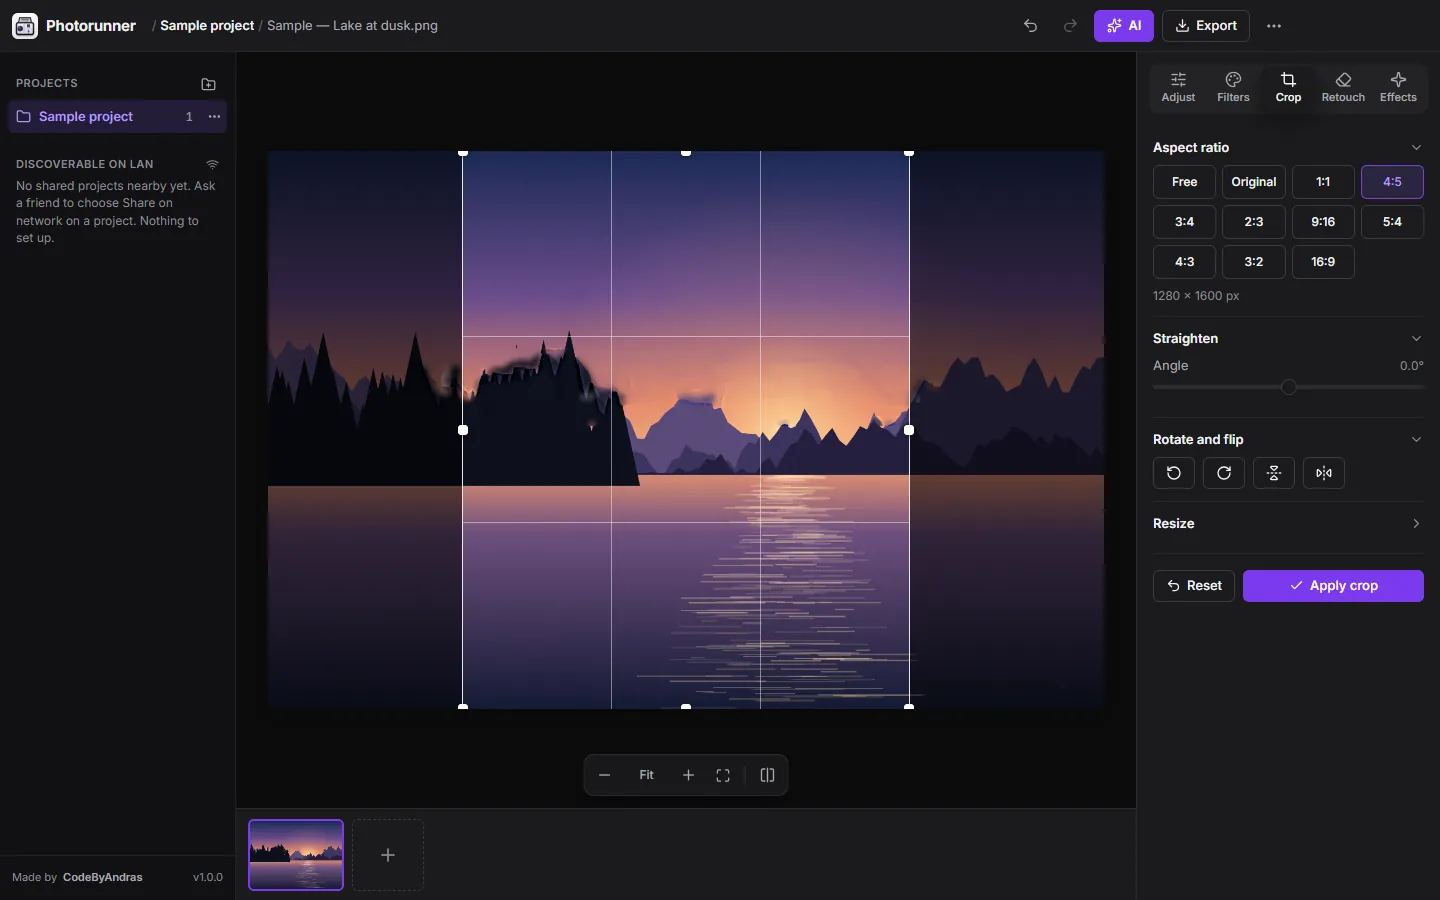Reset the crop settings

pos(1194,586)
